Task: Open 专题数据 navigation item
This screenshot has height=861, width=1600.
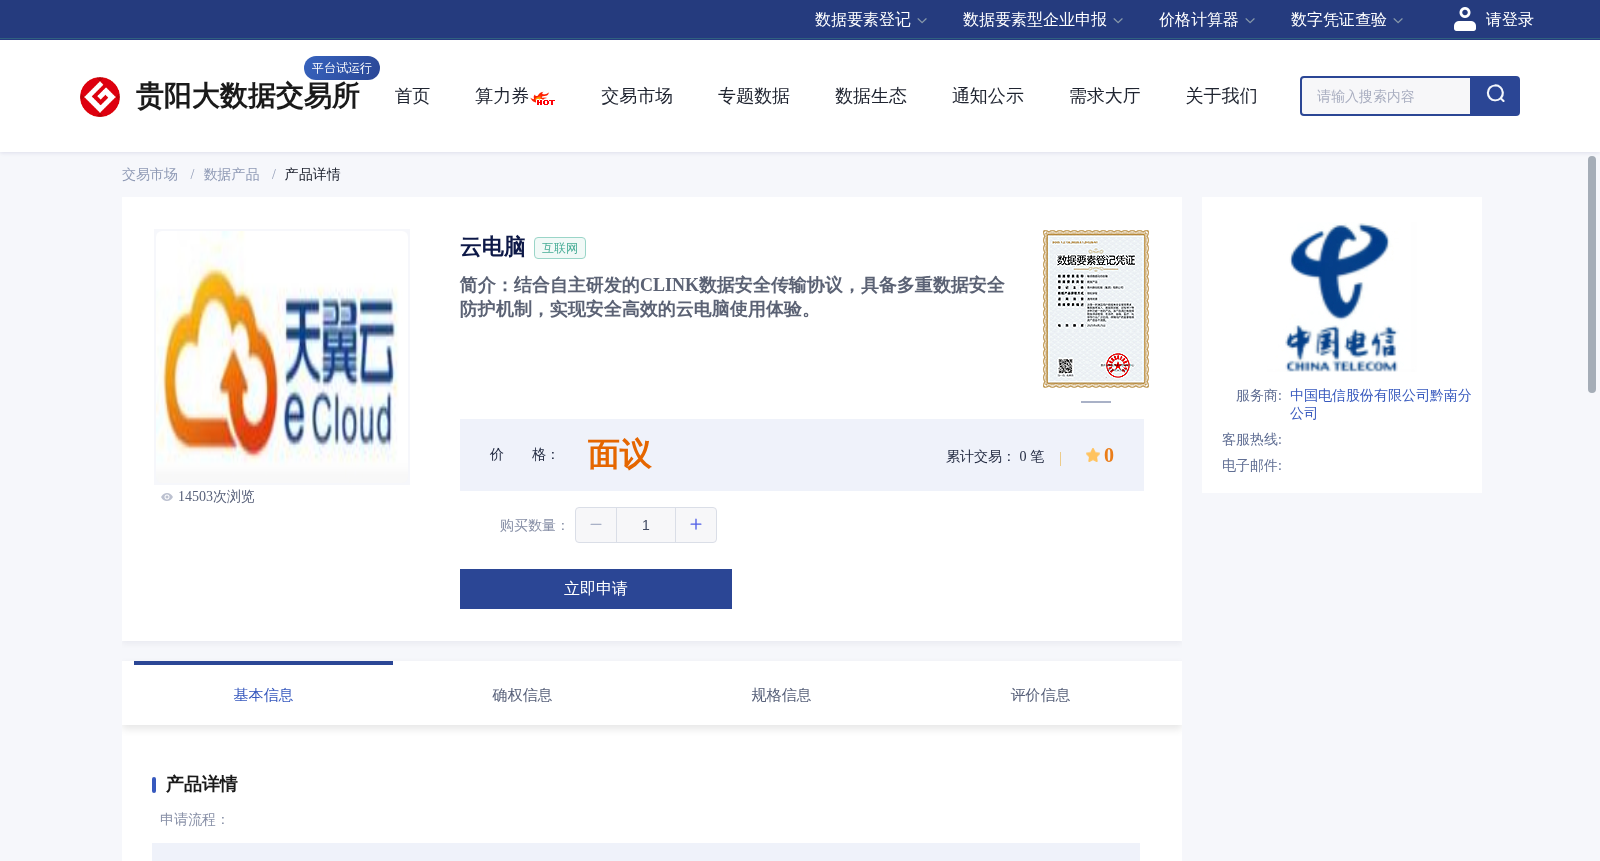Action: [754, 96]
